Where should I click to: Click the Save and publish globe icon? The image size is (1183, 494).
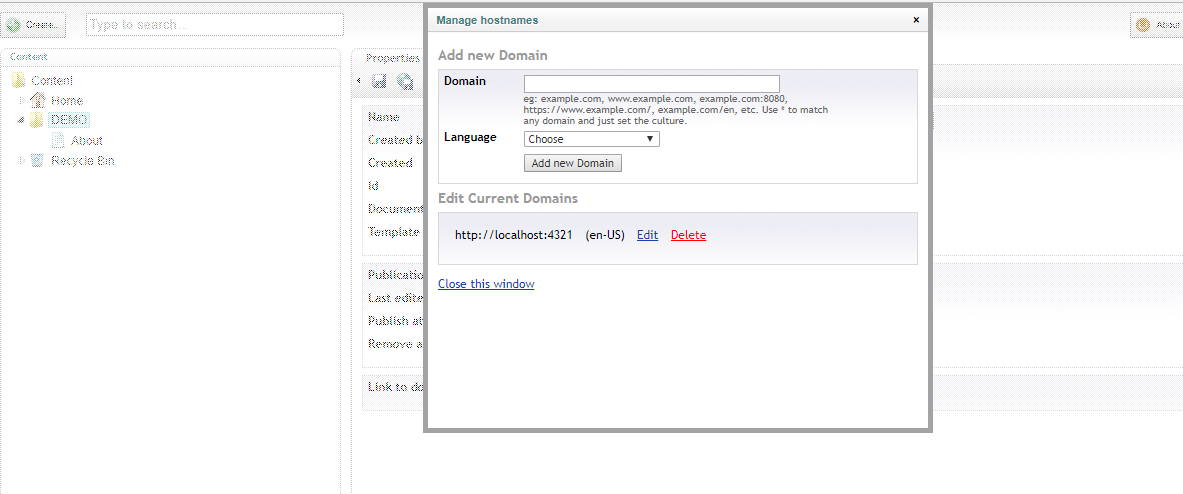[x=405, y=82]
